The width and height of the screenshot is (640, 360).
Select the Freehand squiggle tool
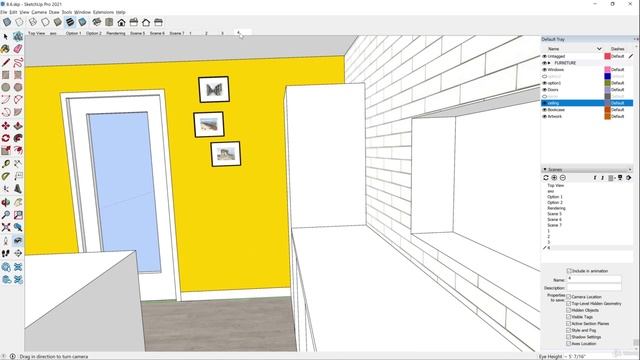point(18,62)
